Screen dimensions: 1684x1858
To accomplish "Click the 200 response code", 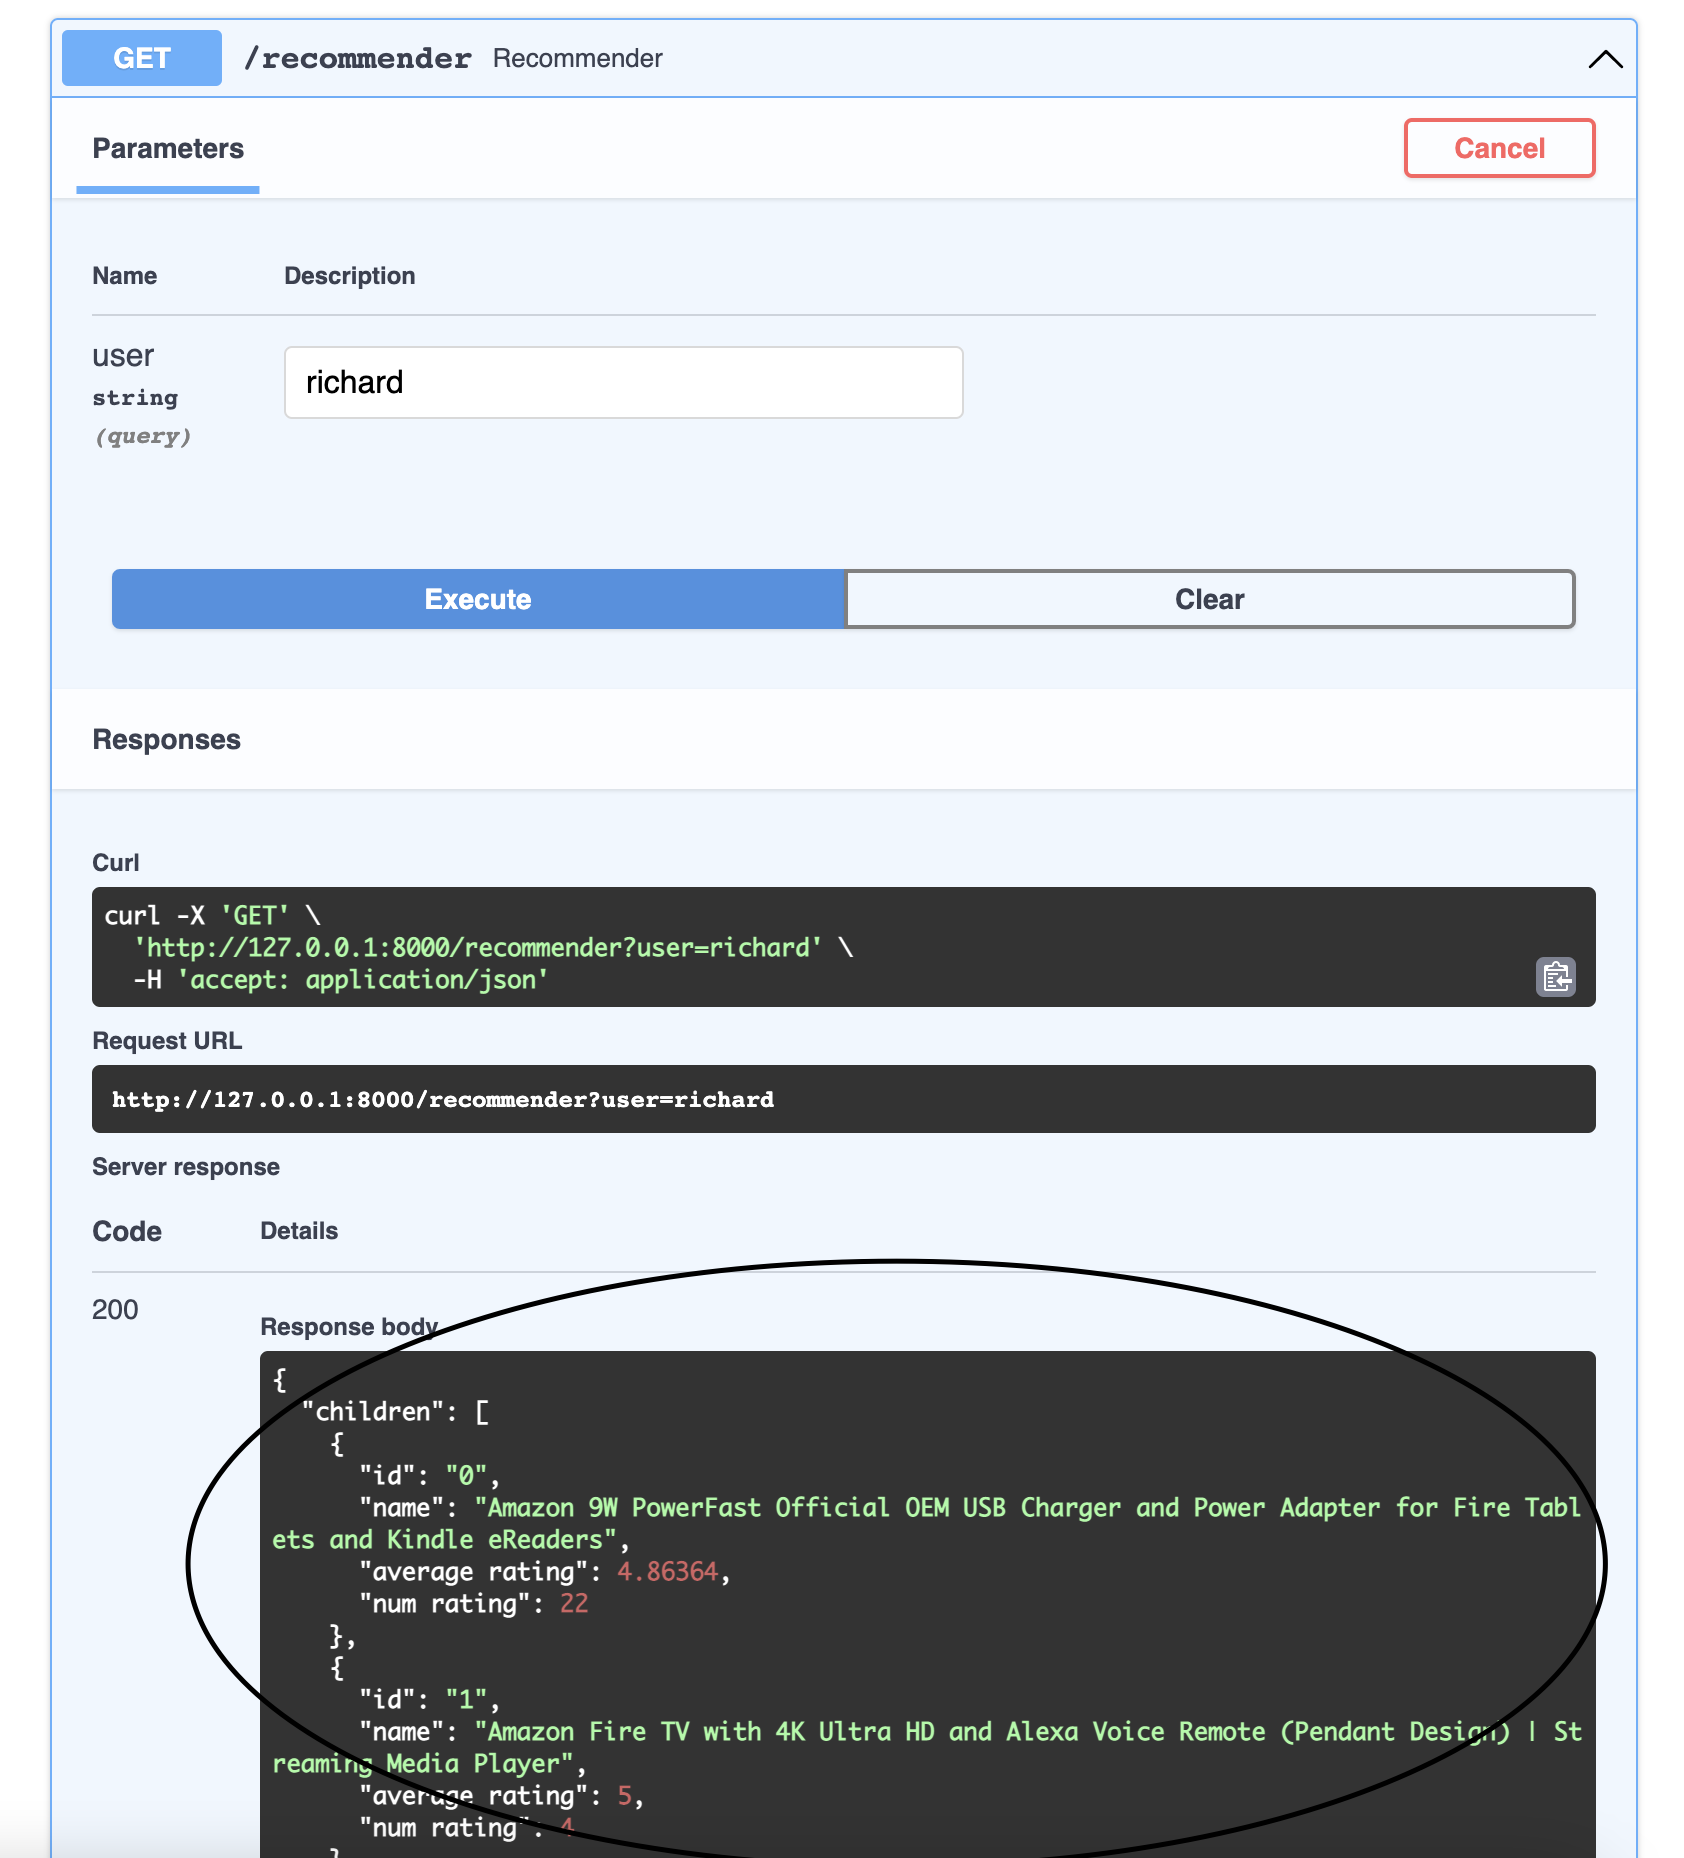I will pos(115,1310).
